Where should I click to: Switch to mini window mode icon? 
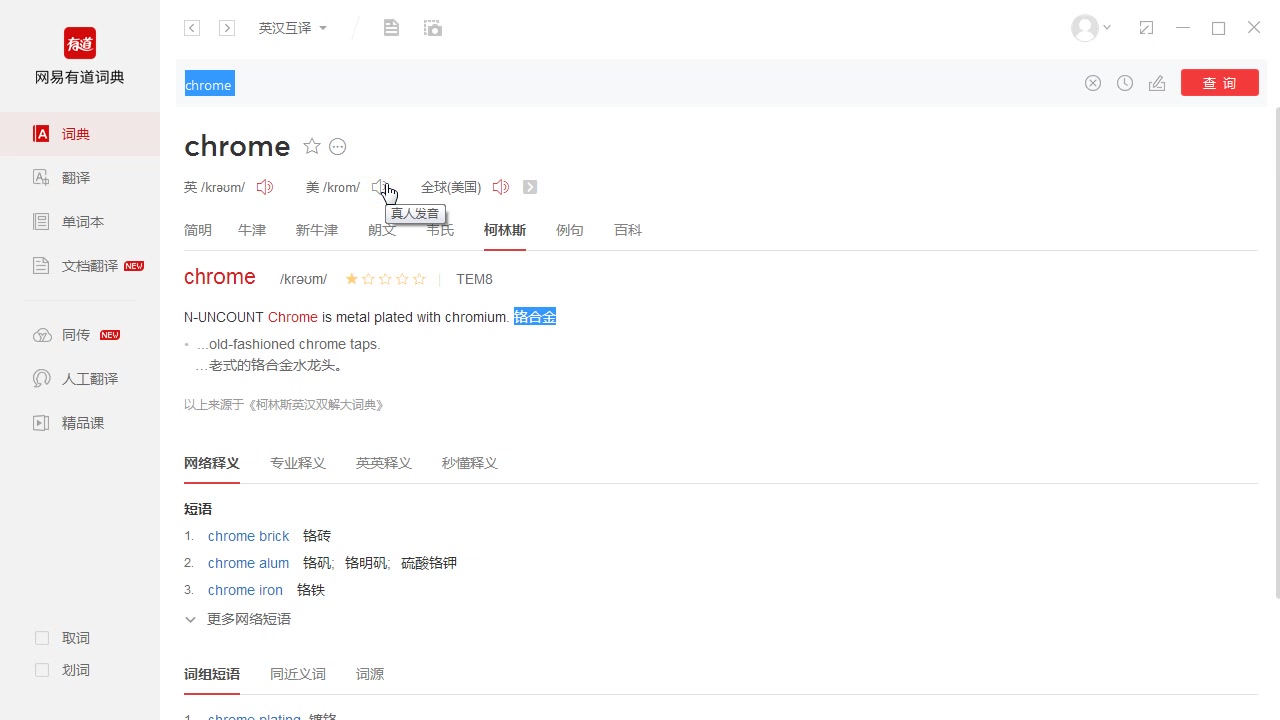coord(1146,28)
